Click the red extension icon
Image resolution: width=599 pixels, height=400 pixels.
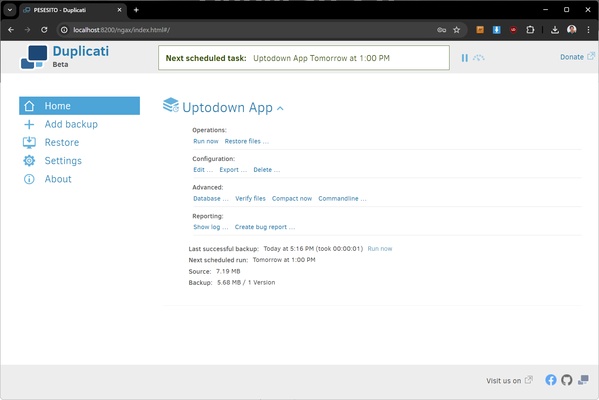click(x=513, y=30)
